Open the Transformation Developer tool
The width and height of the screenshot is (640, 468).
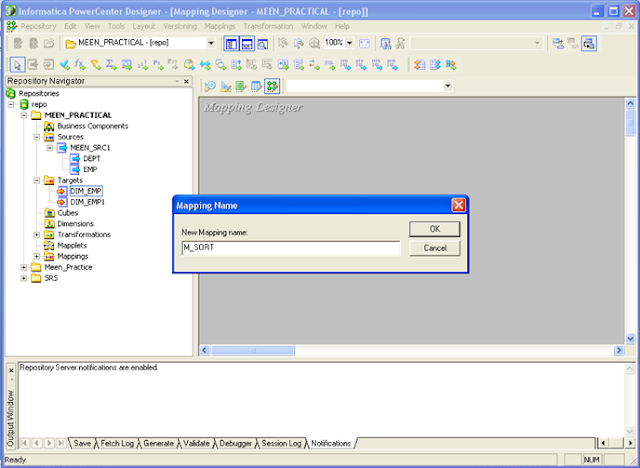point(241,86)
